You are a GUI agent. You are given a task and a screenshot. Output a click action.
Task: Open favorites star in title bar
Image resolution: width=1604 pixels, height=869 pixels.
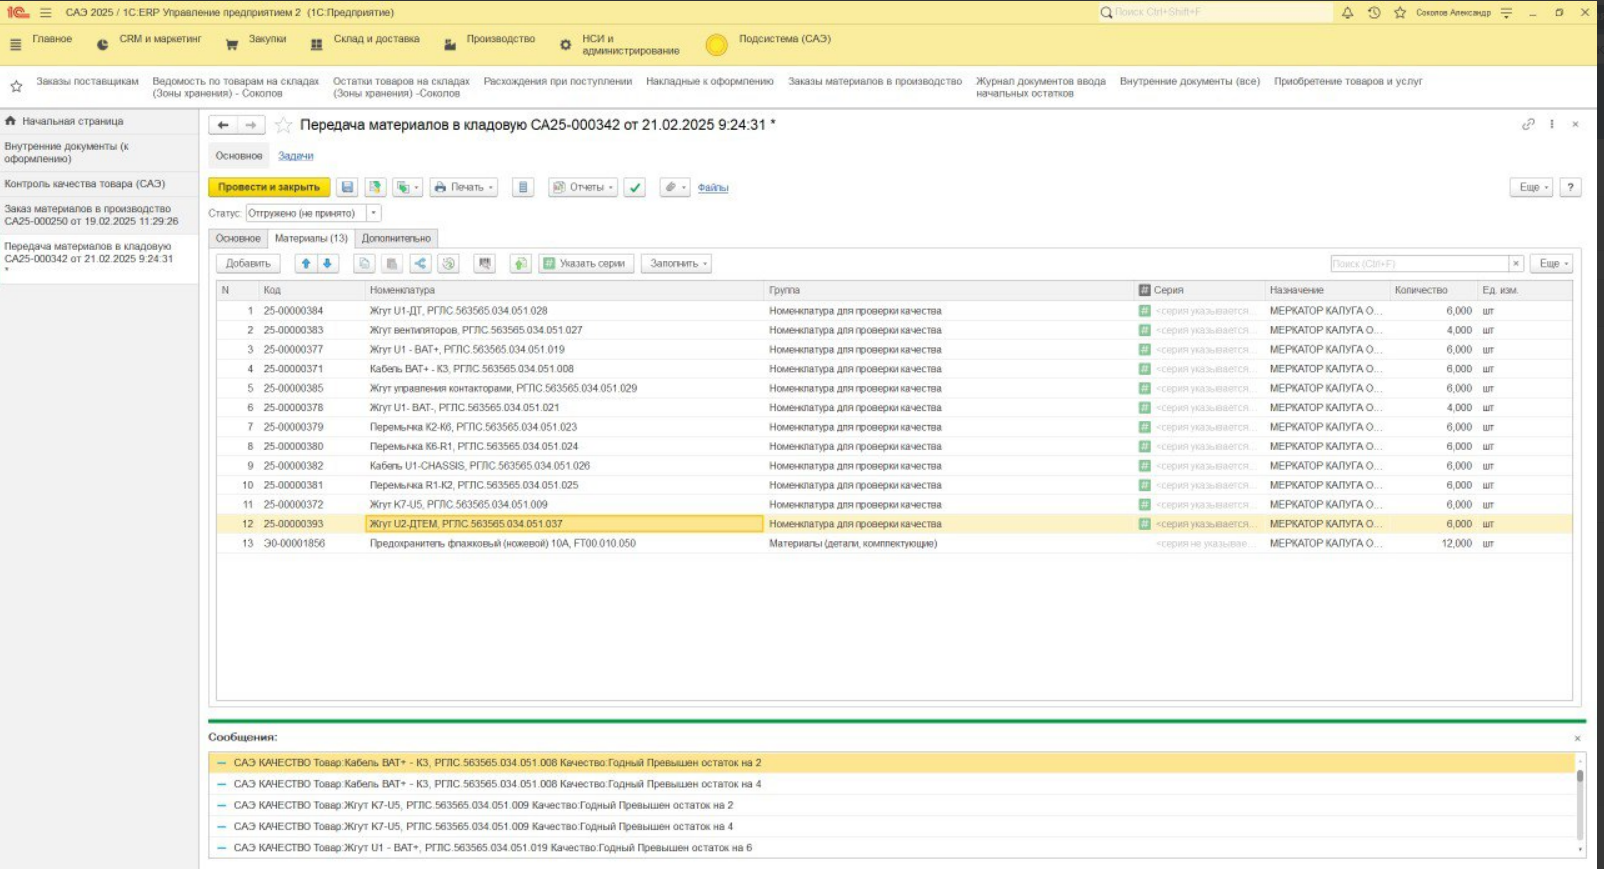click(1400, 13)
